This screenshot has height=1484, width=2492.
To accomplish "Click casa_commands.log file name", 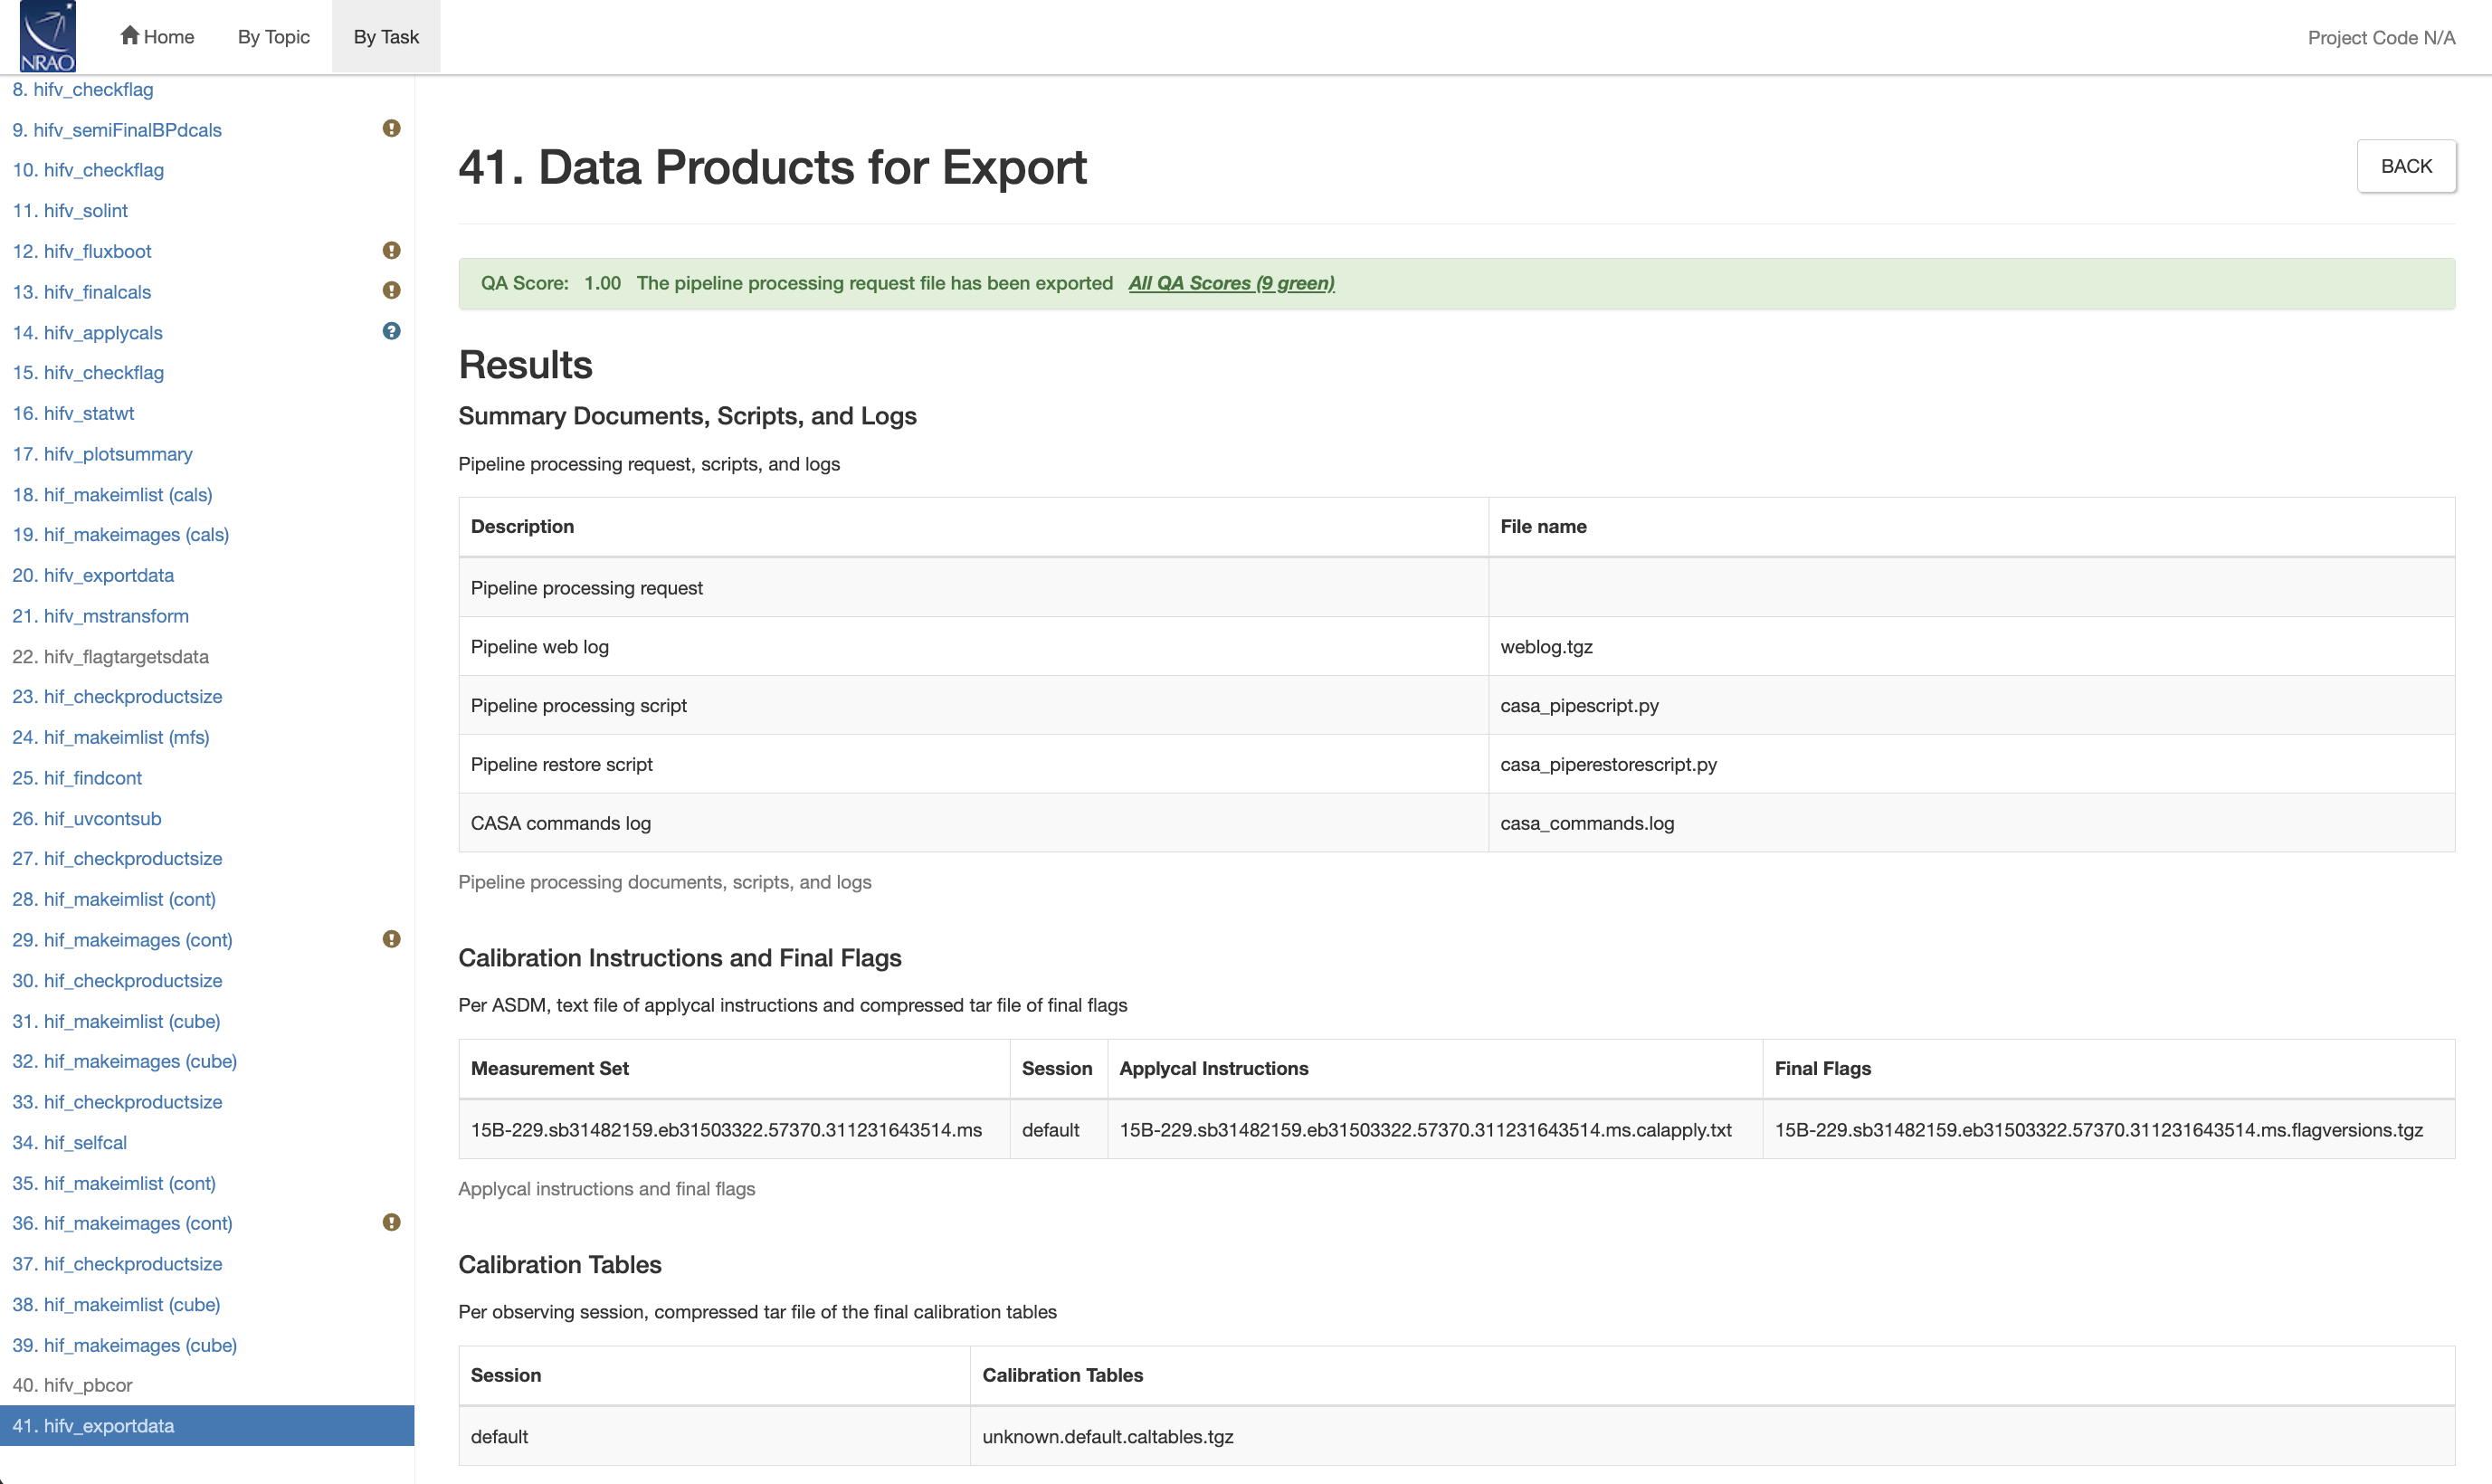I will coord(1587,823).
